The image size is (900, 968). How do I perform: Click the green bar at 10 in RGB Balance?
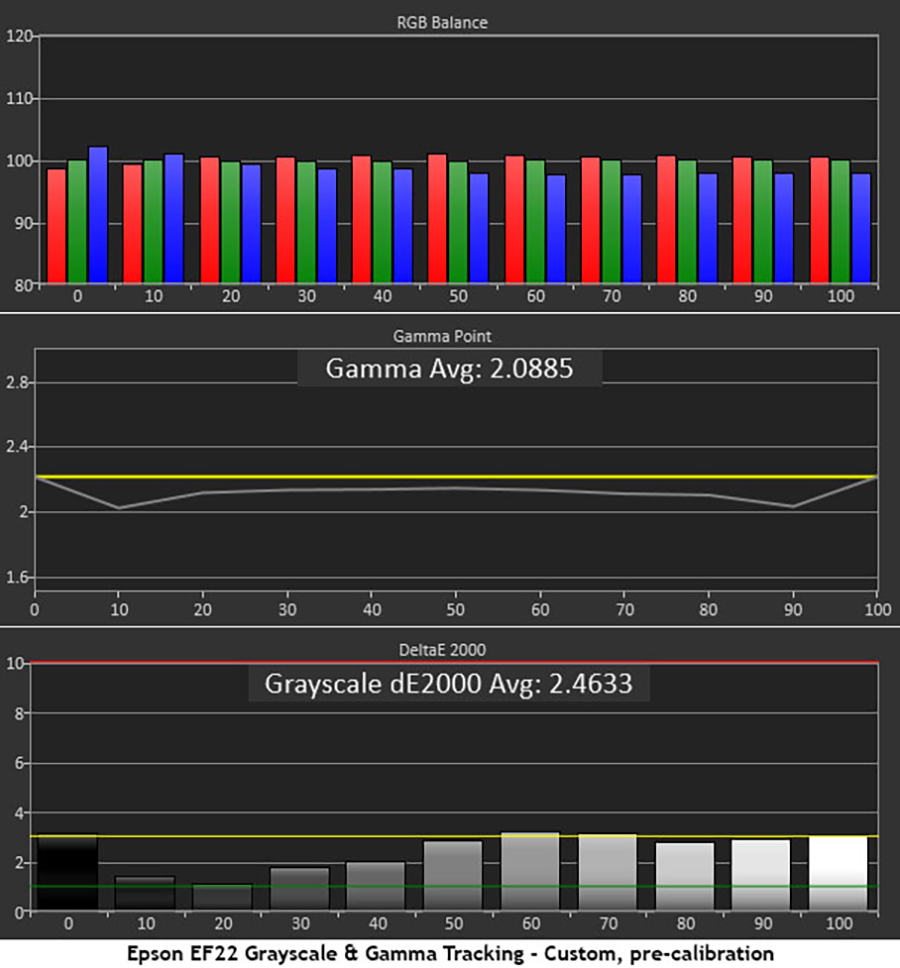point(153,222)
